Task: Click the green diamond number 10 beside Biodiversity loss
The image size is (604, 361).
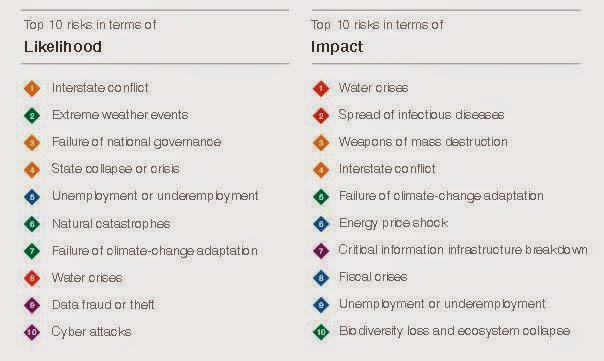Action: coord(321,332)
